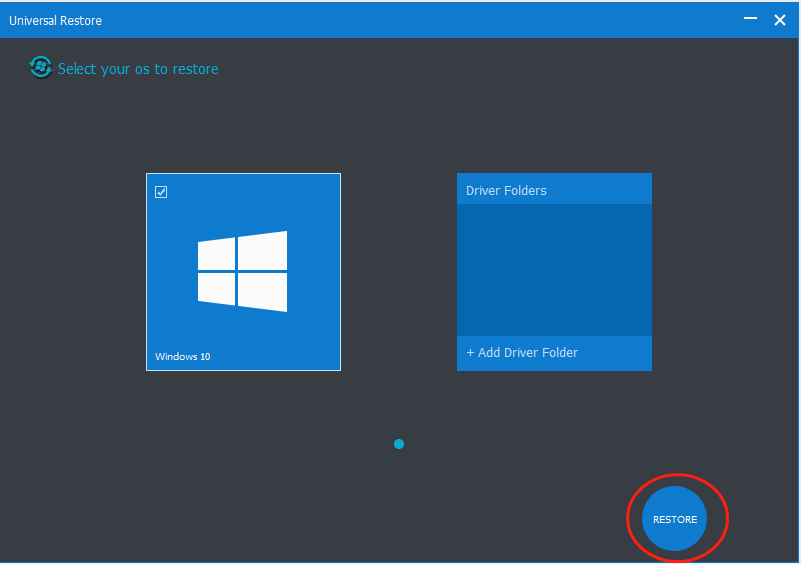
Task: Click the 'Windows 10' label
Action: pos(182,357)
